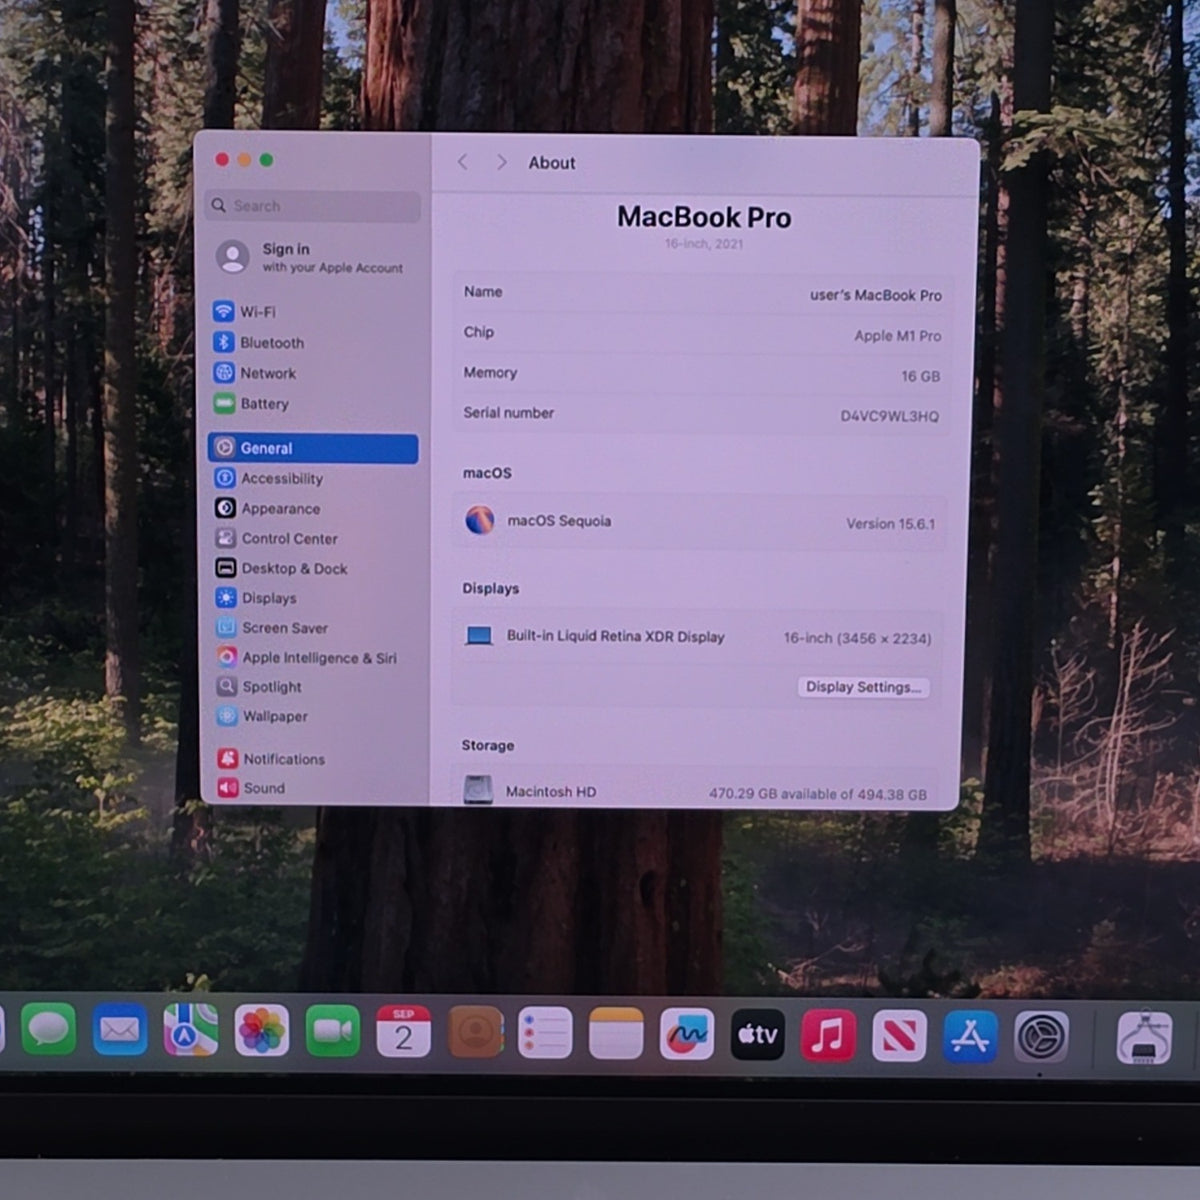Viewport: 1200px width, 1200px height.
Task: Click the Search field in sidebar
Action: click(x=314, y=206)
